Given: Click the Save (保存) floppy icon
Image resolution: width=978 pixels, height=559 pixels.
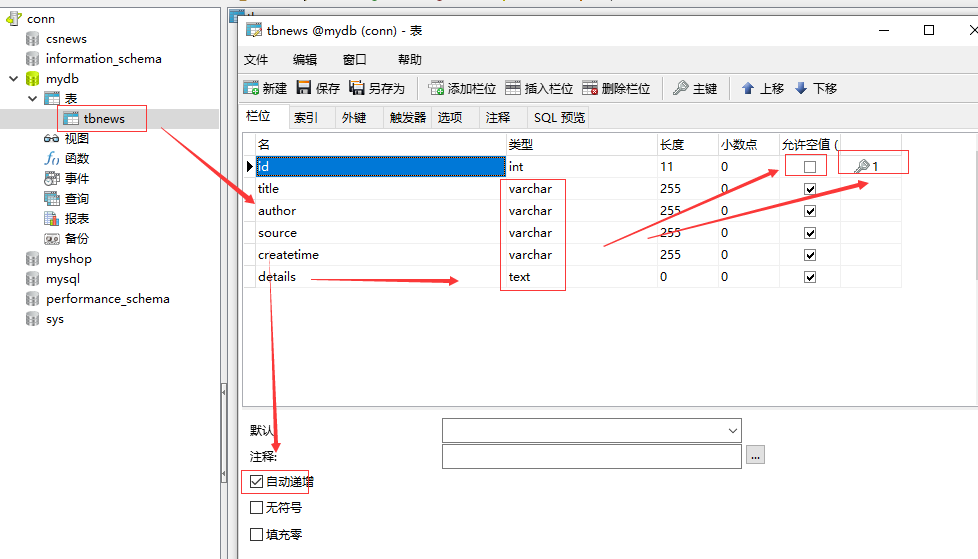Looking at the screenshot, I should click(x=304, y=88).
